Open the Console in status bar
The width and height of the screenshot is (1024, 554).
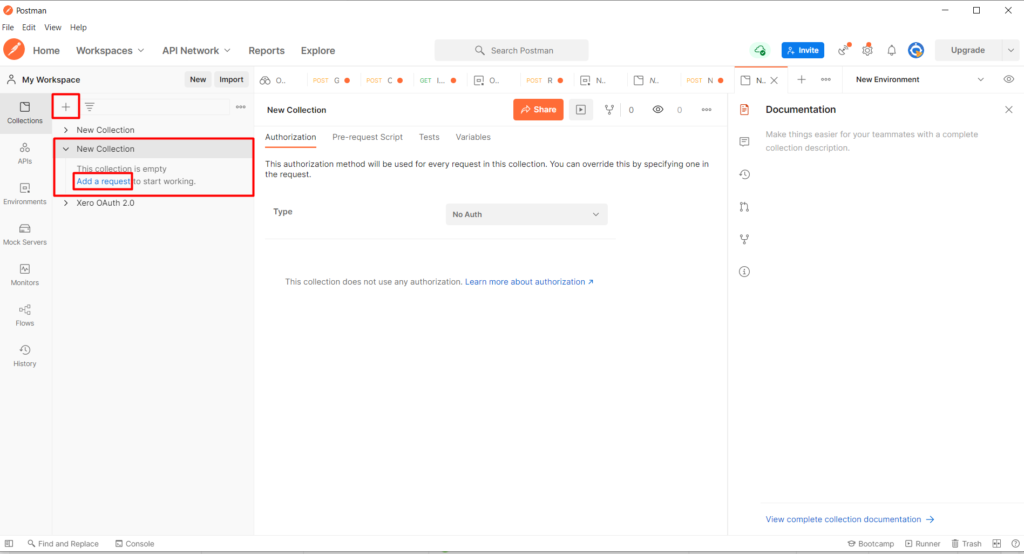coord(135,544)
